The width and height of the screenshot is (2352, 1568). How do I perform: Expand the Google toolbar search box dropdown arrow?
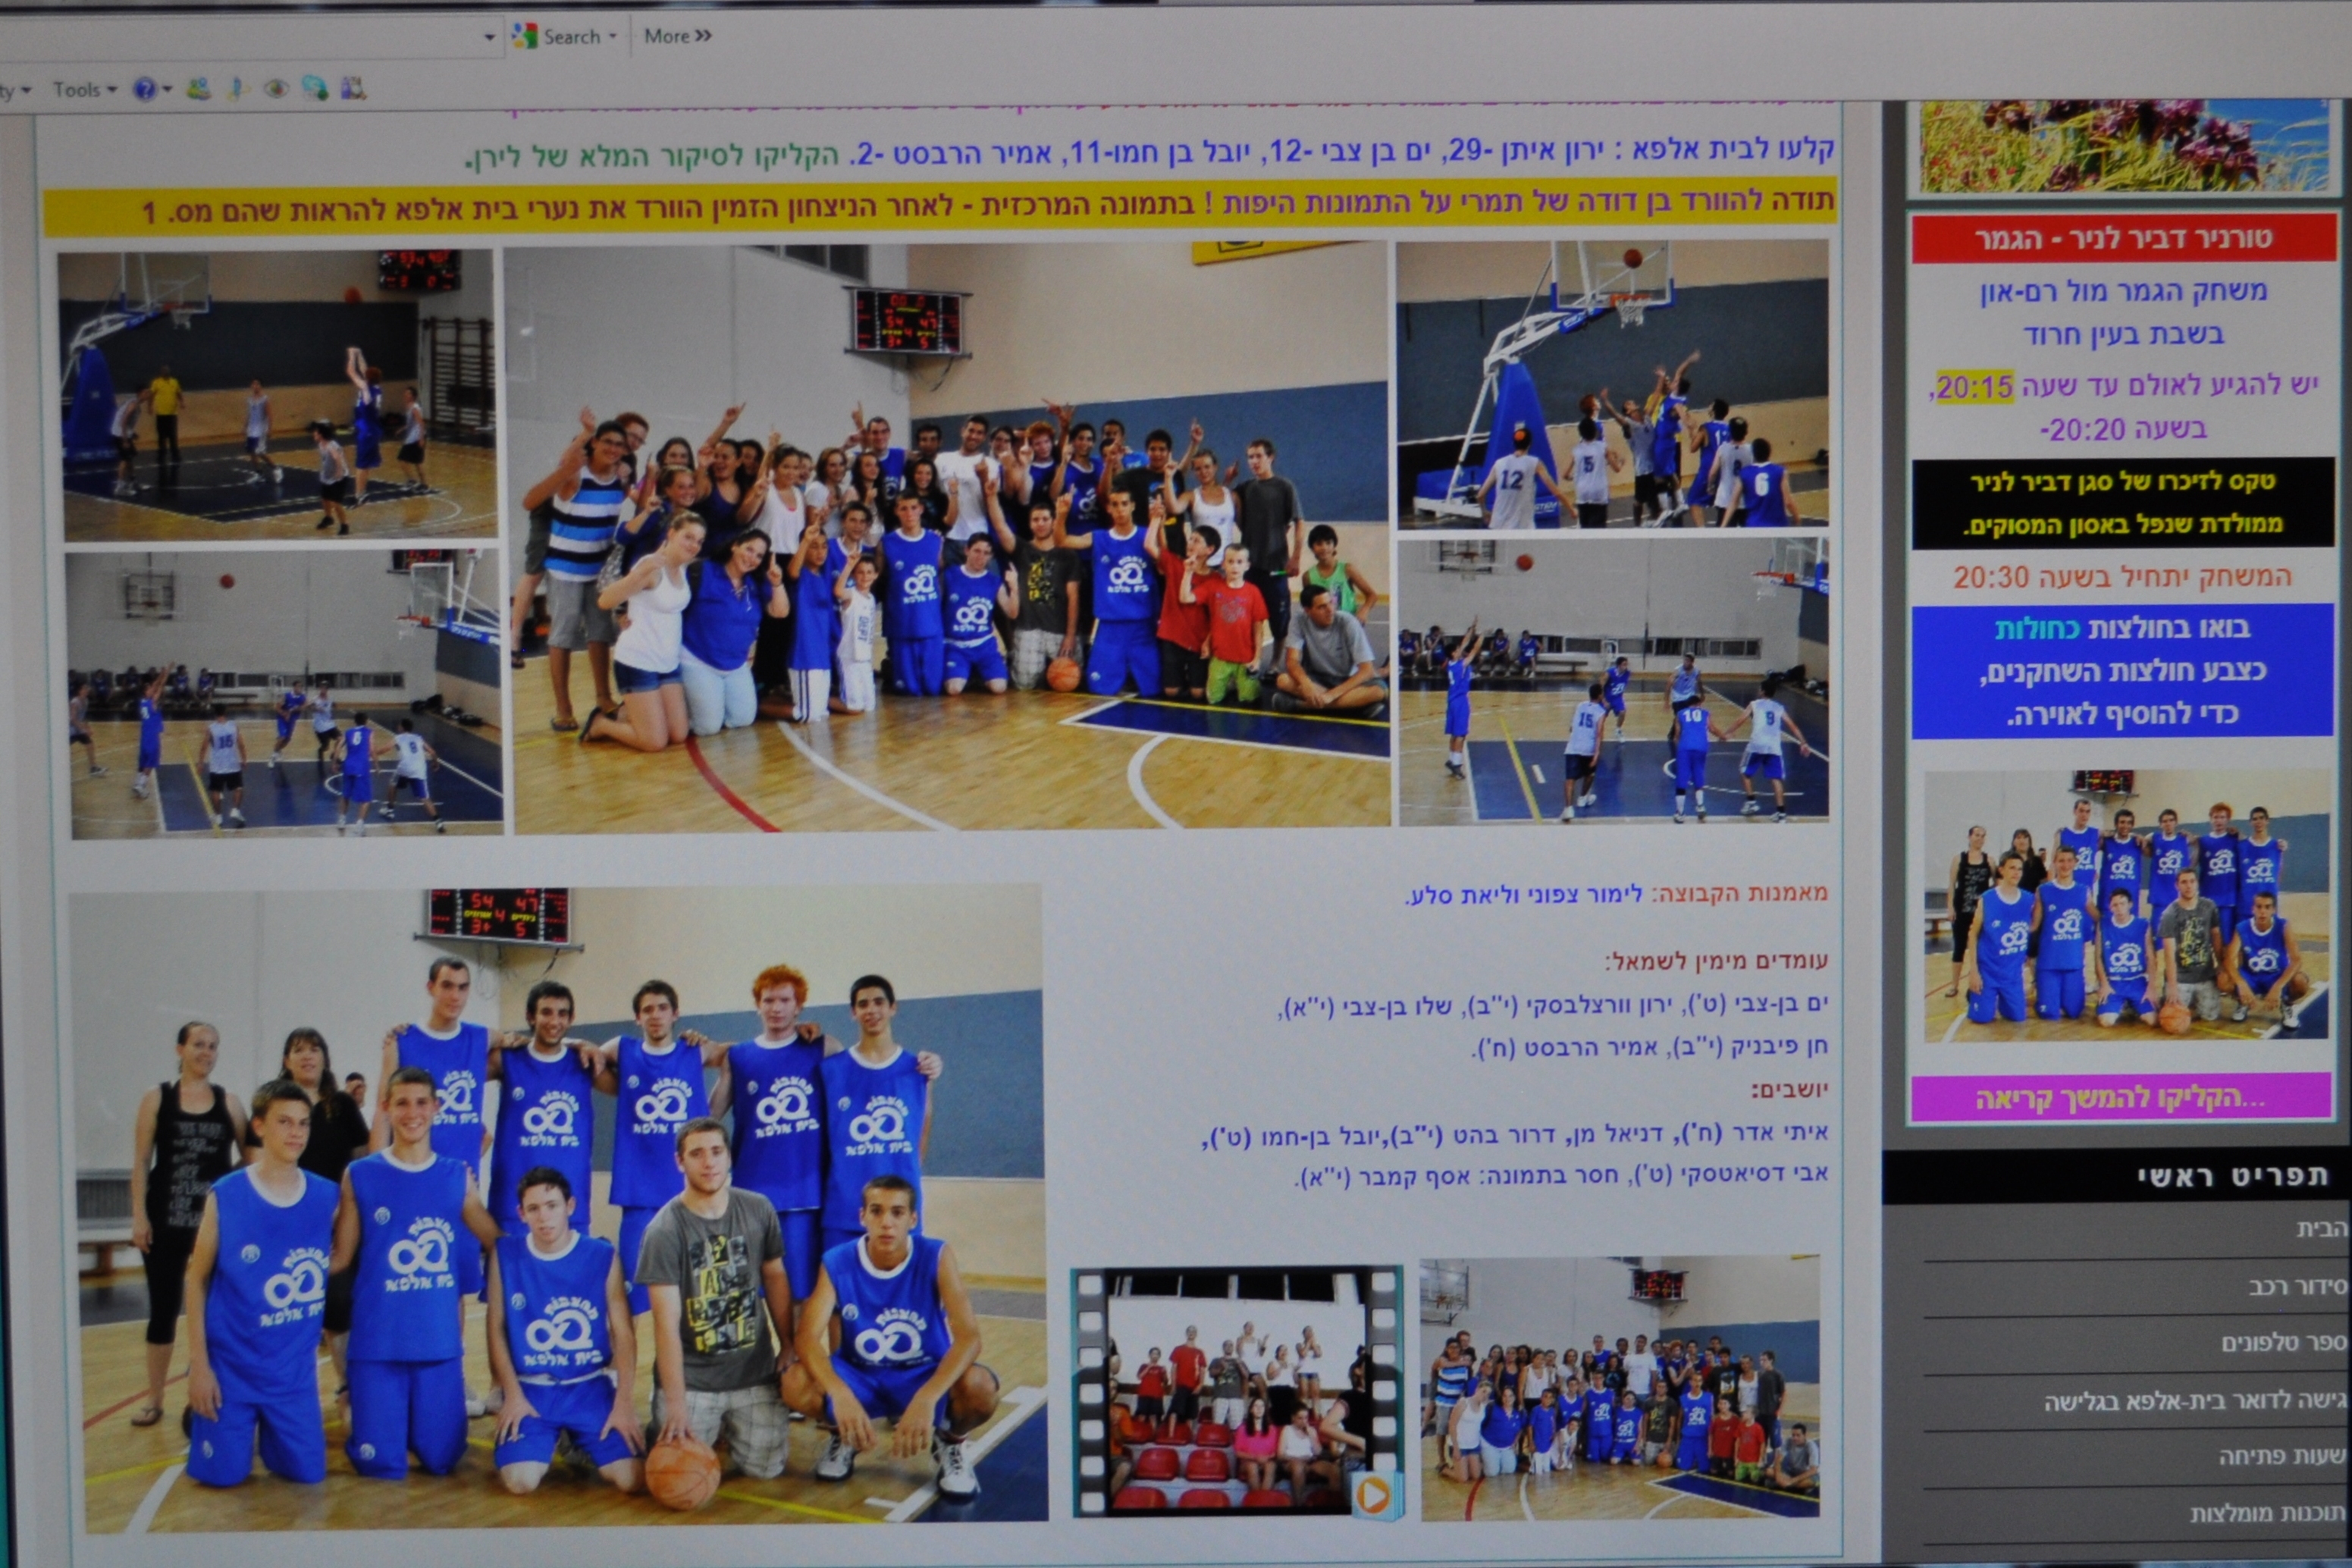pos(489,38)
